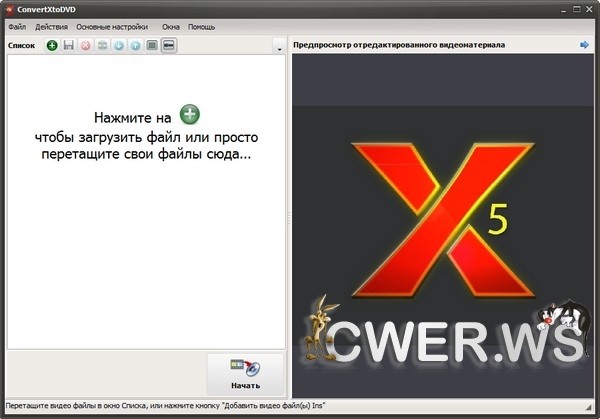
Task: Toggle the disc size bar icon
Action: pos(169,46)
